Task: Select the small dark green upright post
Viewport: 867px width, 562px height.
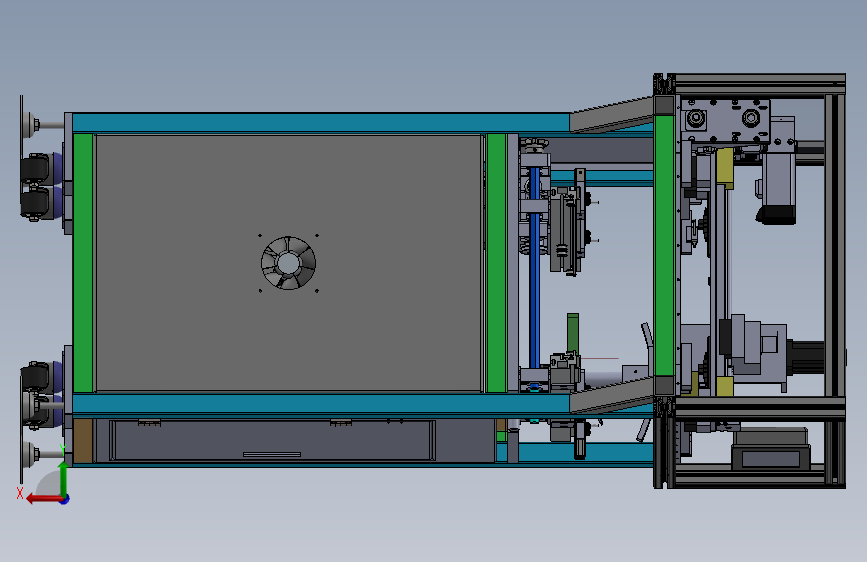Action: pyautogui.click(x=573, y=332)
